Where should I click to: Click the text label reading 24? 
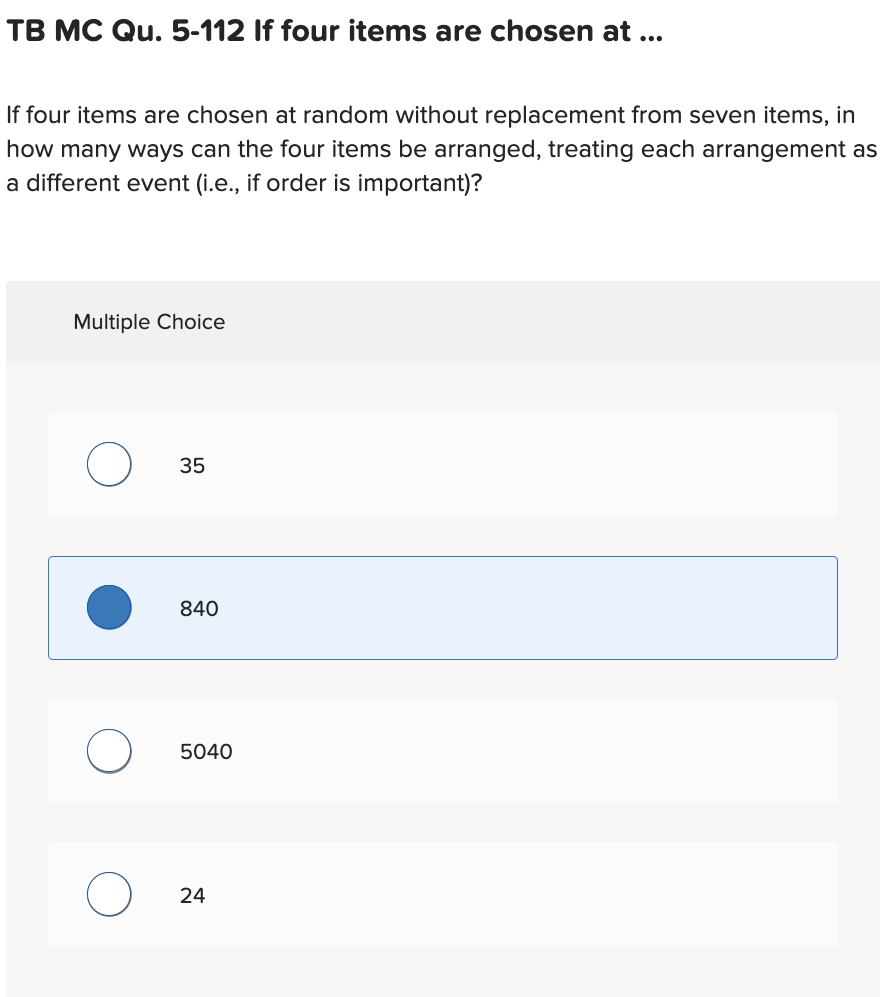[x=192, y=895]
